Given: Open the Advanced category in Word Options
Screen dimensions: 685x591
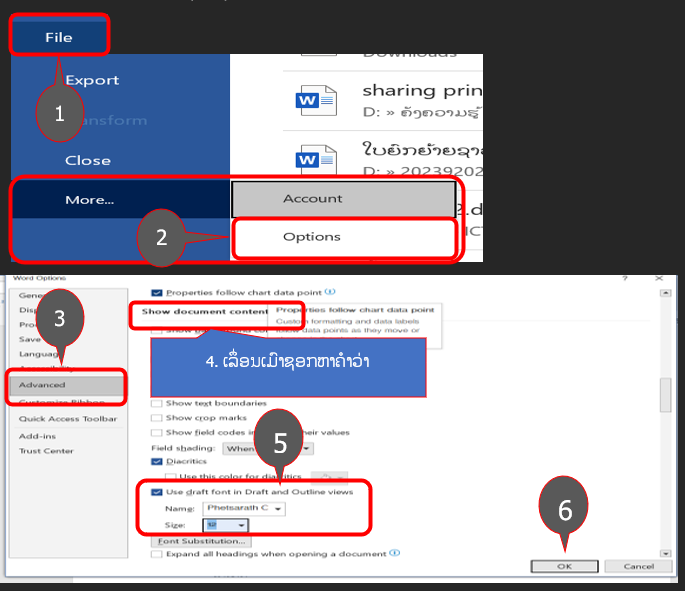Looking at the screenshot, I should [x=42, y=385].
